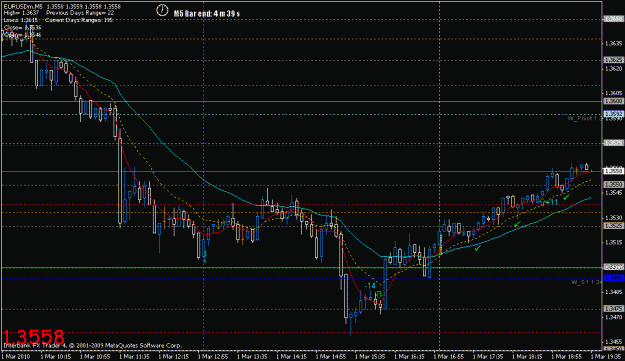Select the 'M5 Bar end: 4m39s' countdown text
This screenshot has height=361, width=625.
206,13
